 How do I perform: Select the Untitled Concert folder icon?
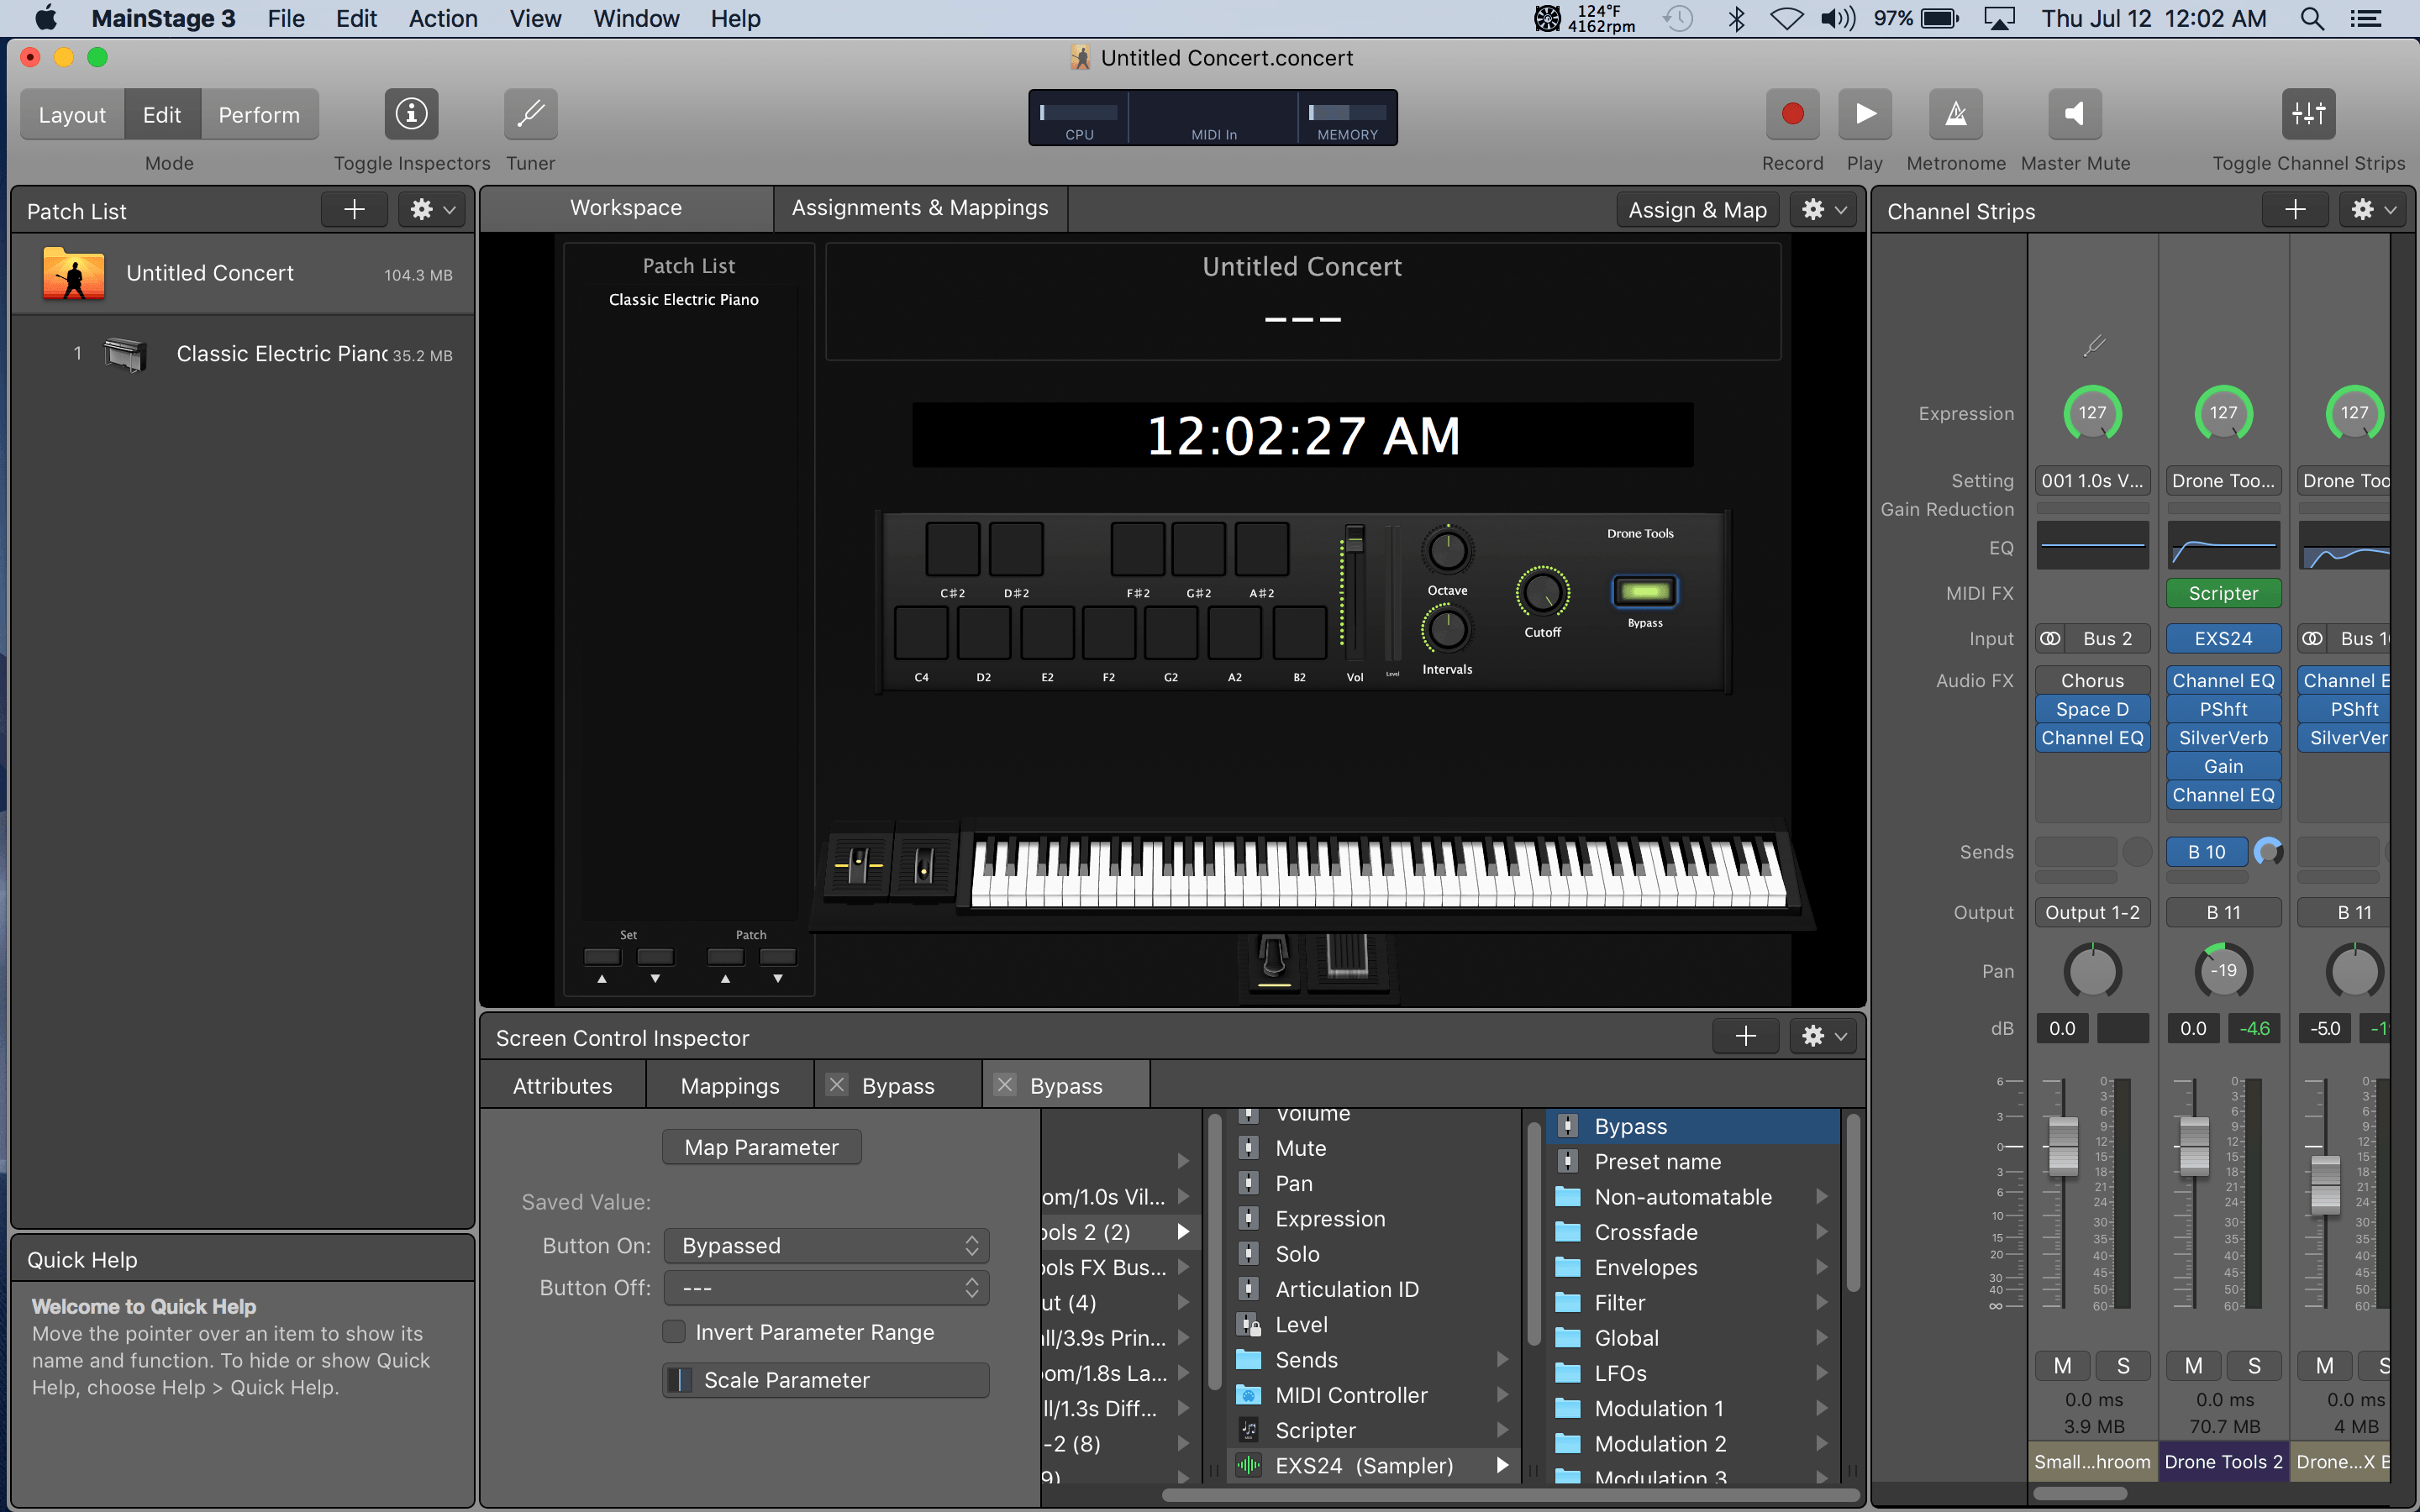[x=74, y=273]
